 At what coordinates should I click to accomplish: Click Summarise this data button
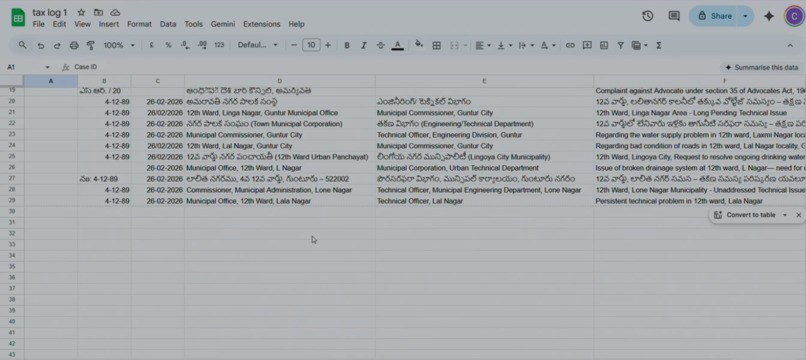click(x=761, y=67)
